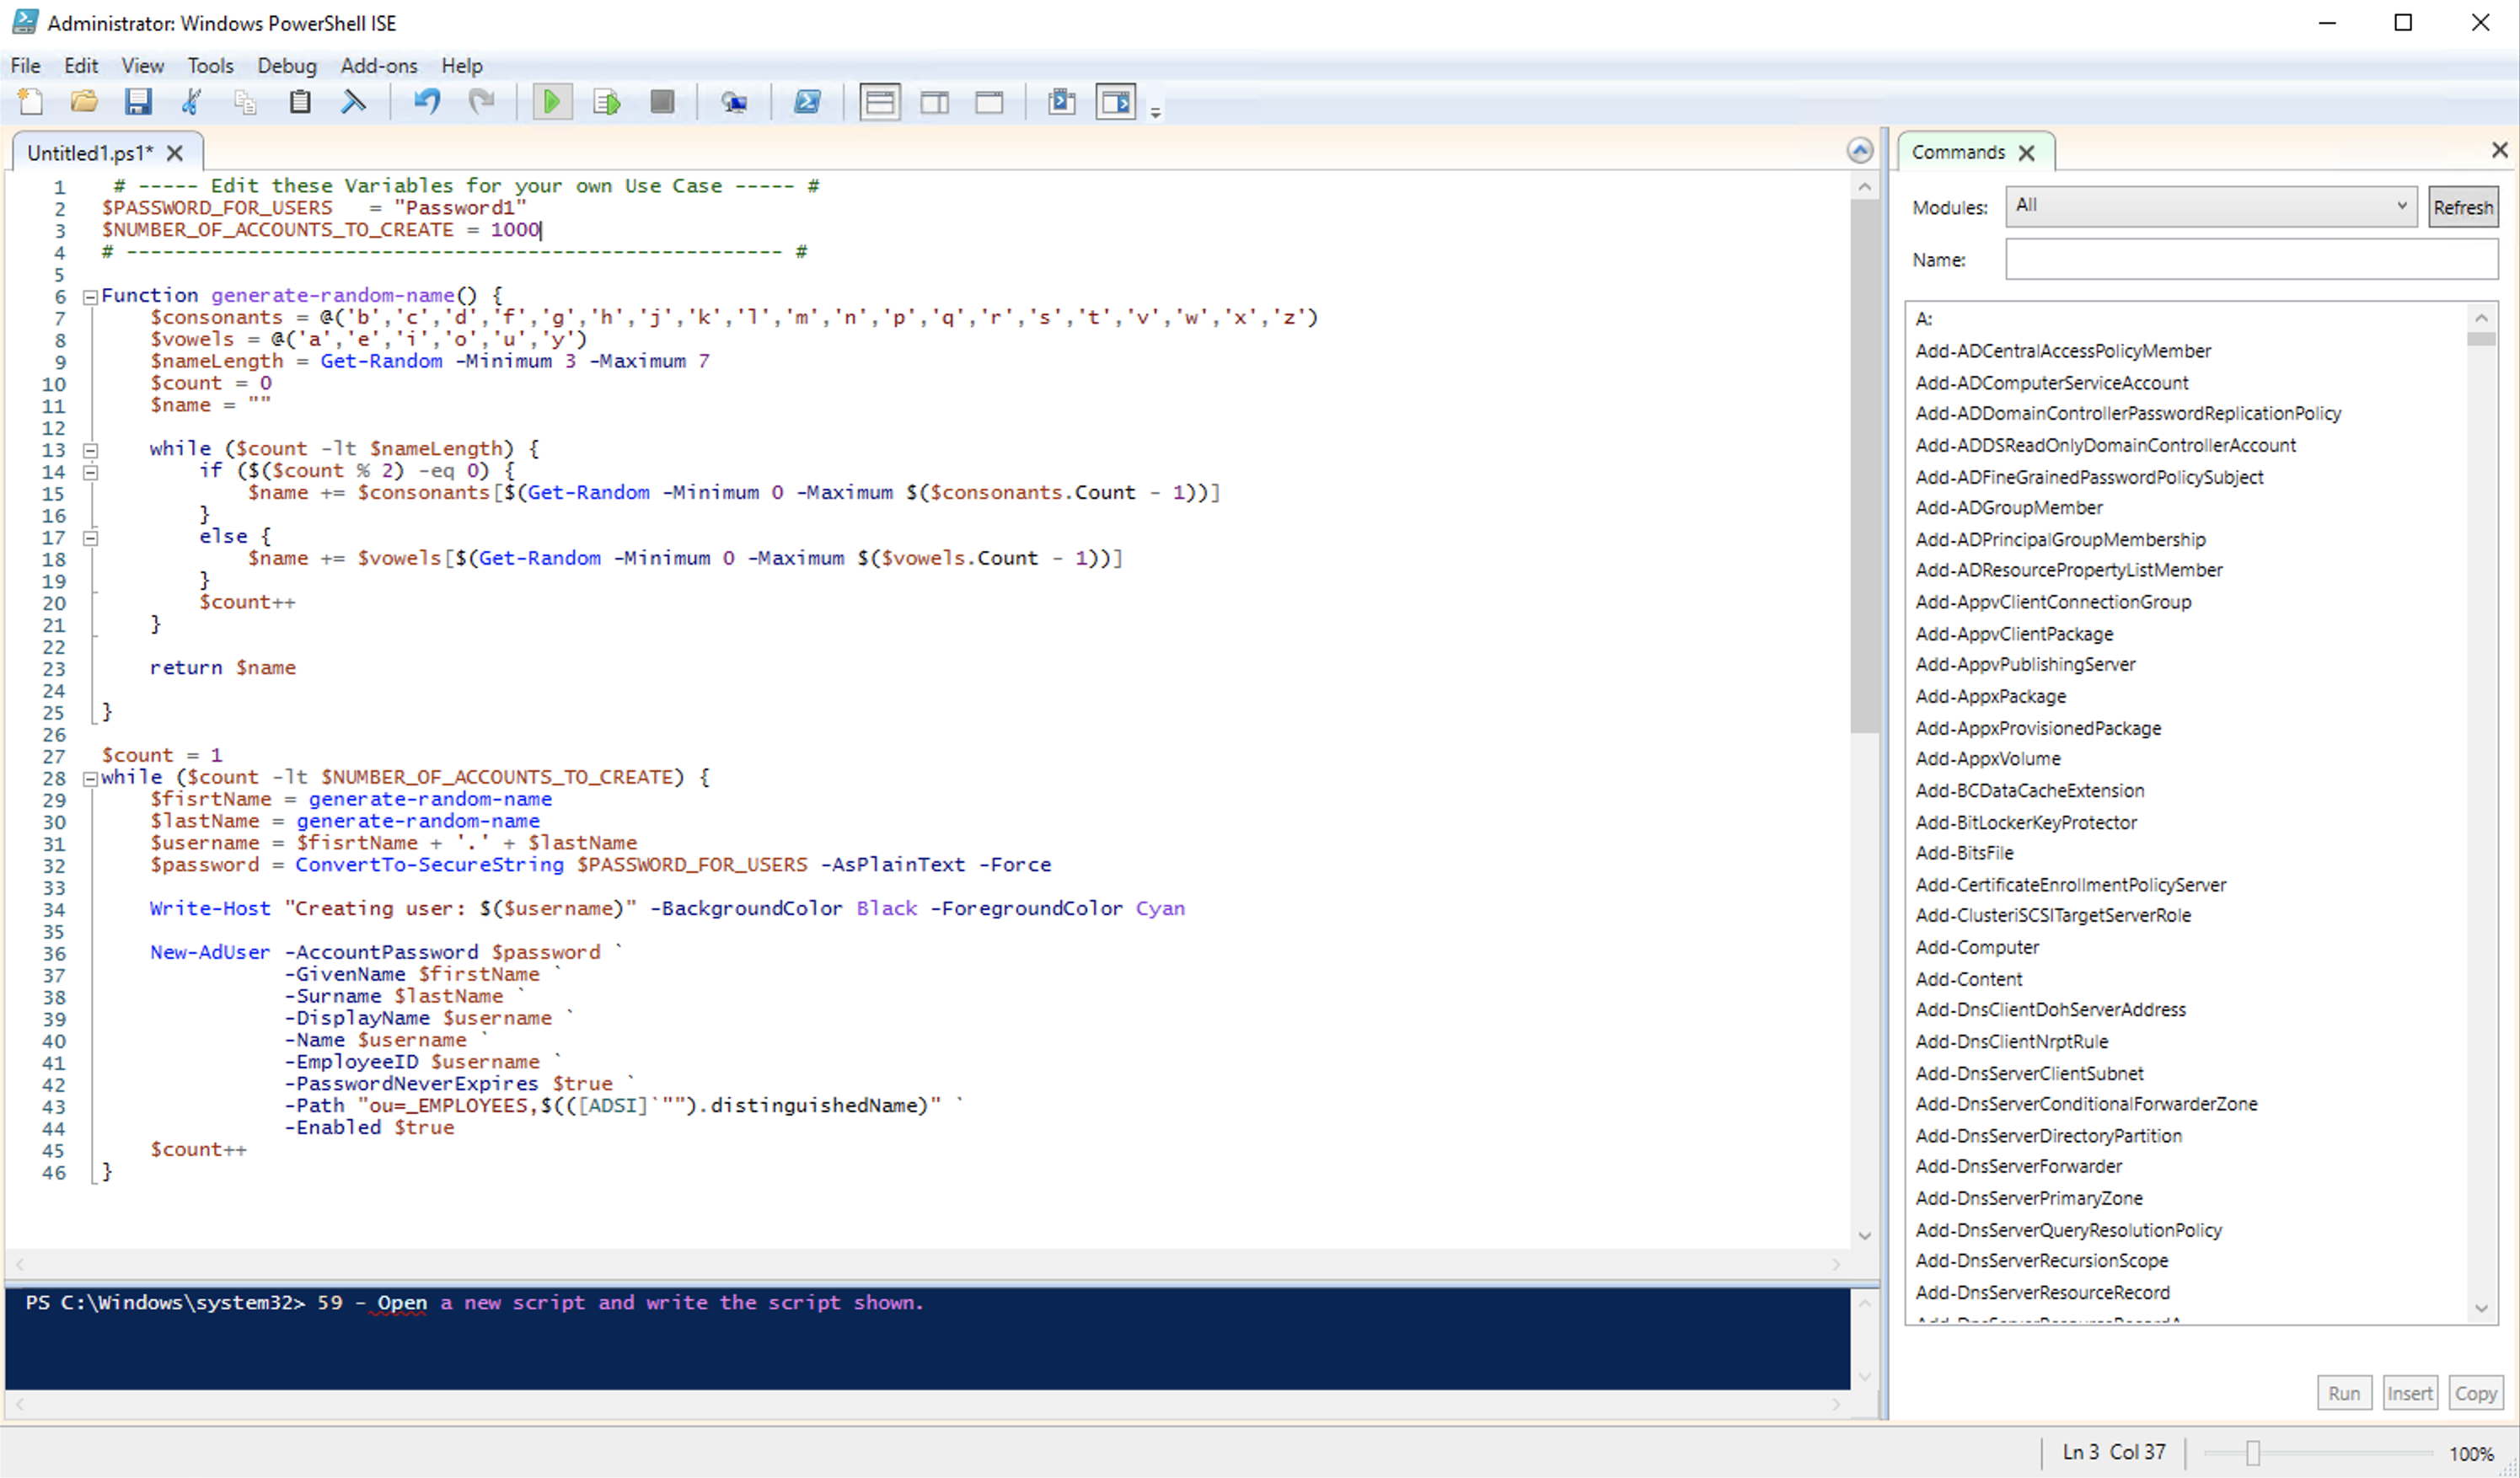Redo the last undone edit
Screen dimensions: 2520x1478
(x=482, y=101)
